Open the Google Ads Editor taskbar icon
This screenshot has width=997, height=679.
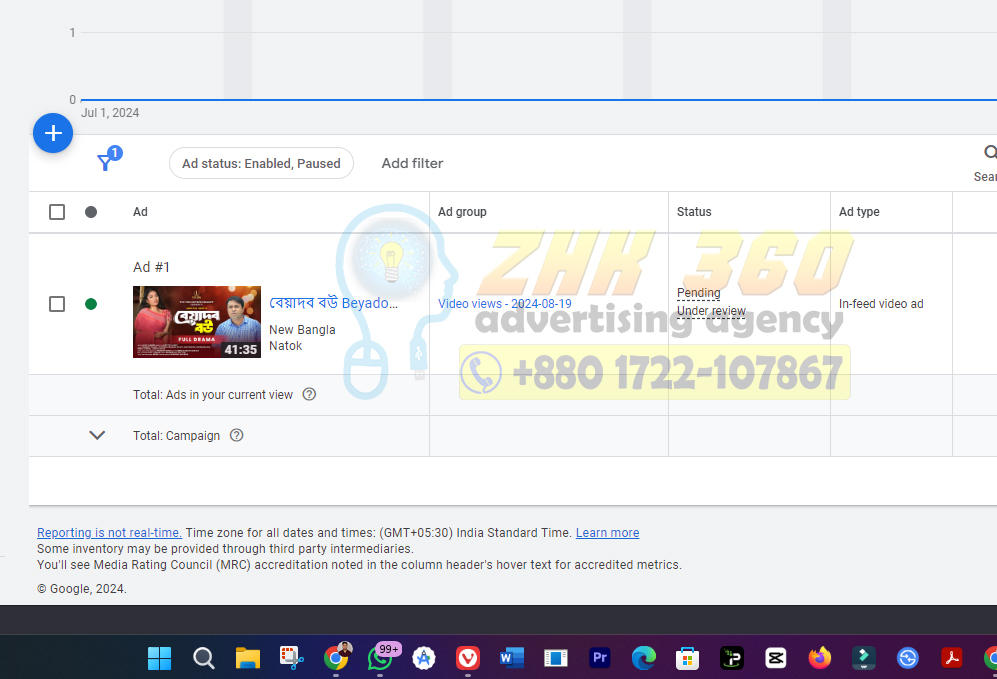pos(423,658)
